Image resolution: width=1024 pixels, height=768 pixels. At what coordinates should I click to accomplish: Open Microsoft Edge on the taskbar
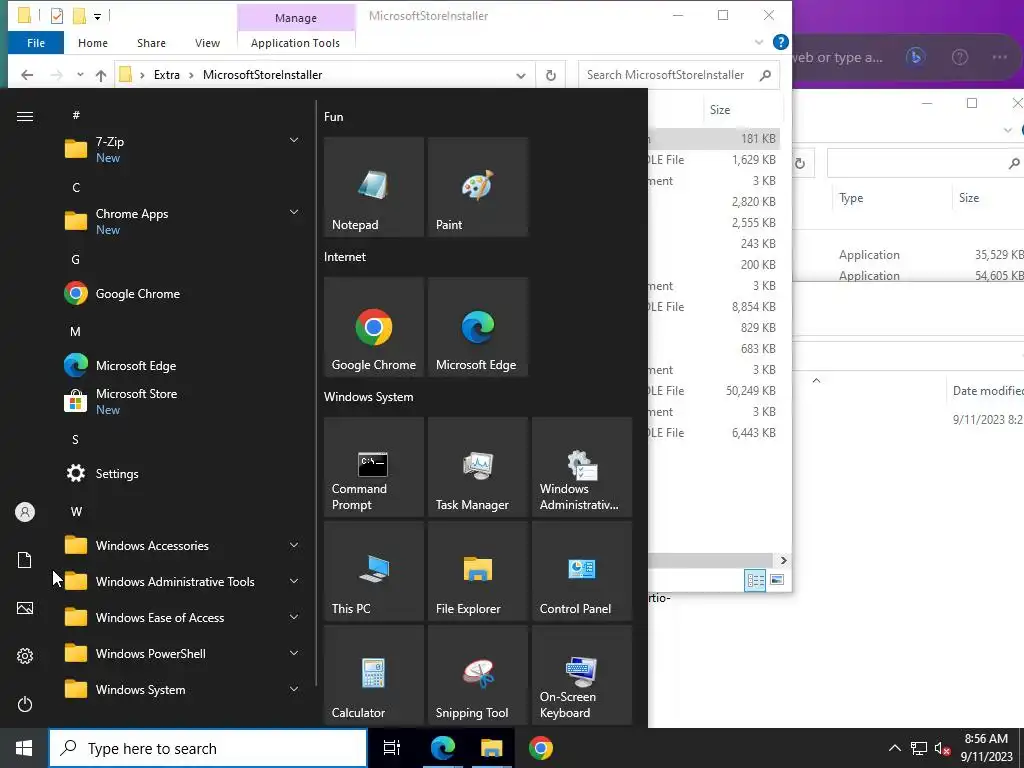(x=442, y=748)
